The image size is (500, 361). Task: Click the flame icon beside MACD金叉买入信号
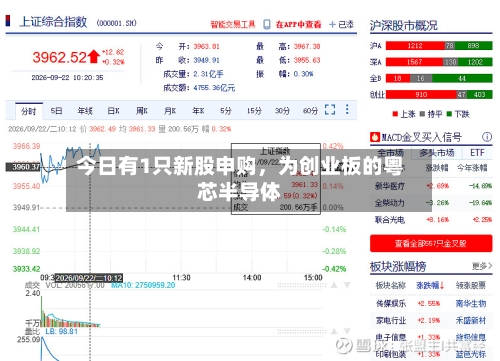375,137
